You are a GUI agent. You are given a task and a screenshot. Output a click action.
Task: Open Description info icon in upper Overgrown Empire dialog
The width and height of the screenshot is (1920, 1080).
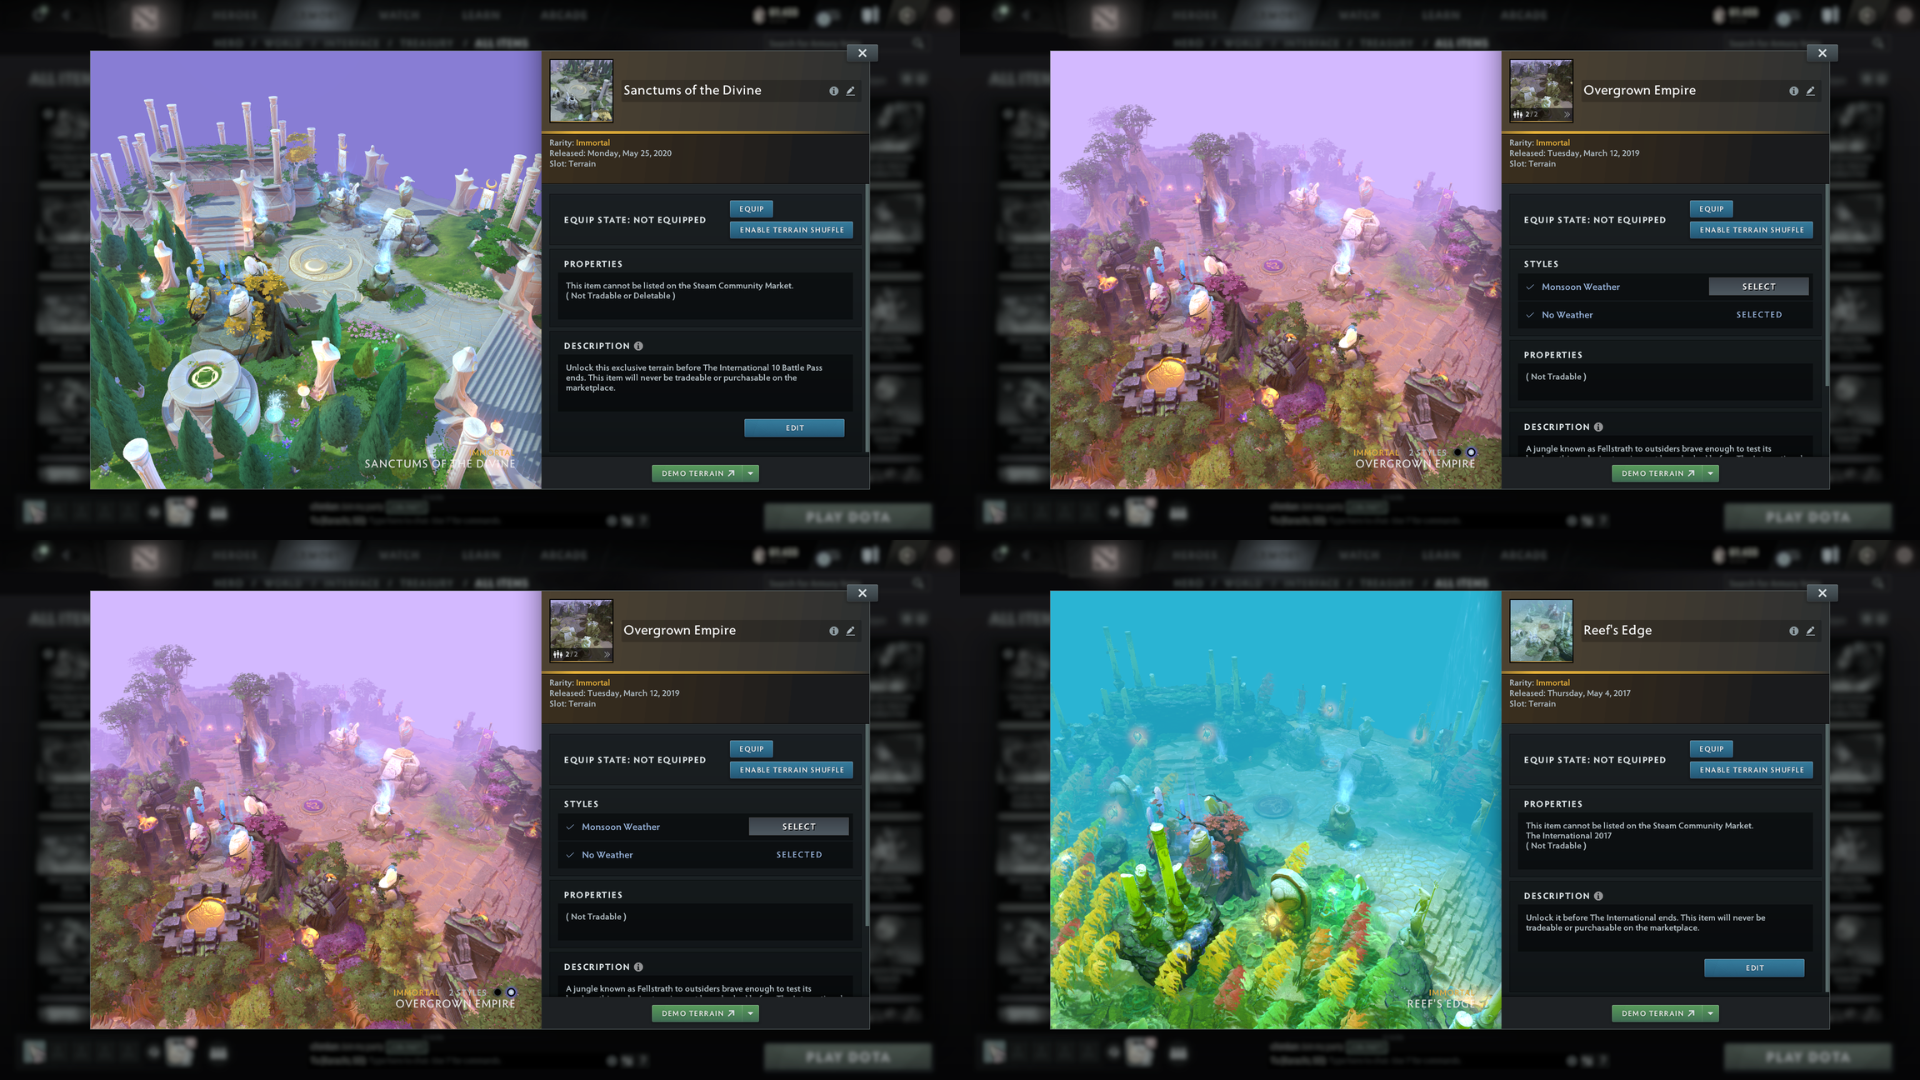click(x=1598, y=427)
